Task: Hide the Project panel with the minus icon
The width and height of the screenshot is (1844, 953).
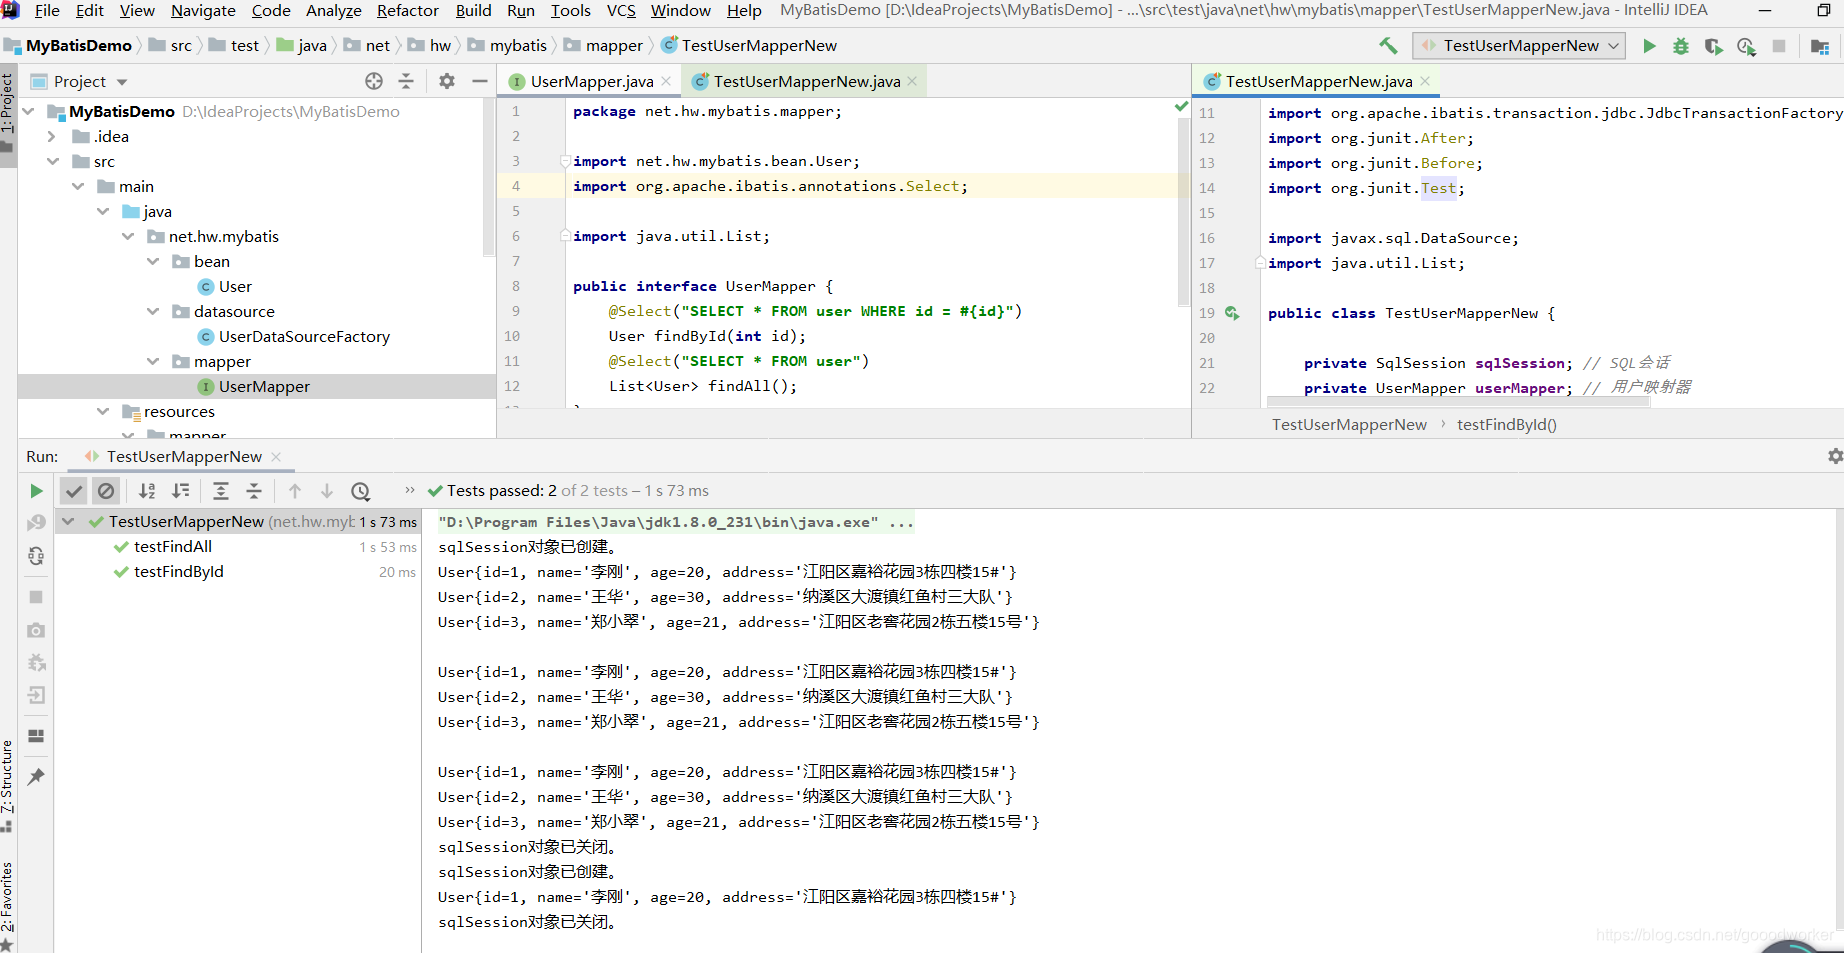Action: point(480,81)
